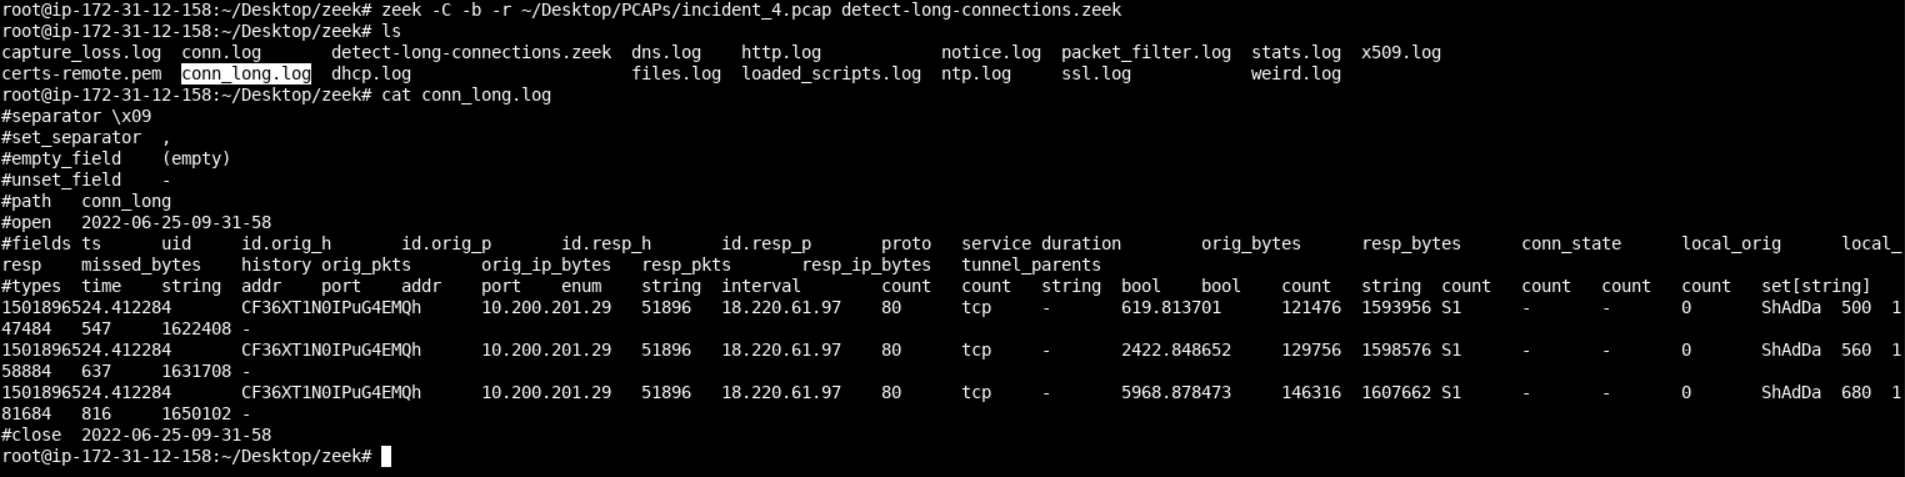Click detect-long-connections.zeek in ls output
Image resolution: width=1905 pixels, height=477 pixels.
pyautogui.click(x=471, y=52)
